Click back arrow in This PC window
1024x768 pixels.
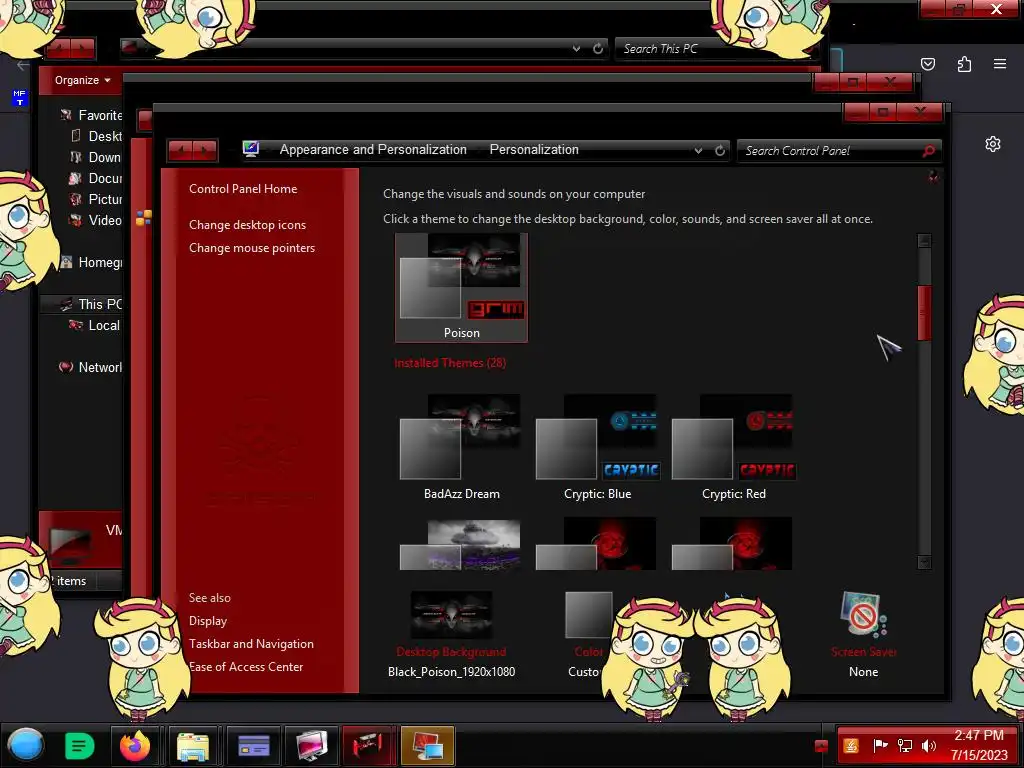57,48
